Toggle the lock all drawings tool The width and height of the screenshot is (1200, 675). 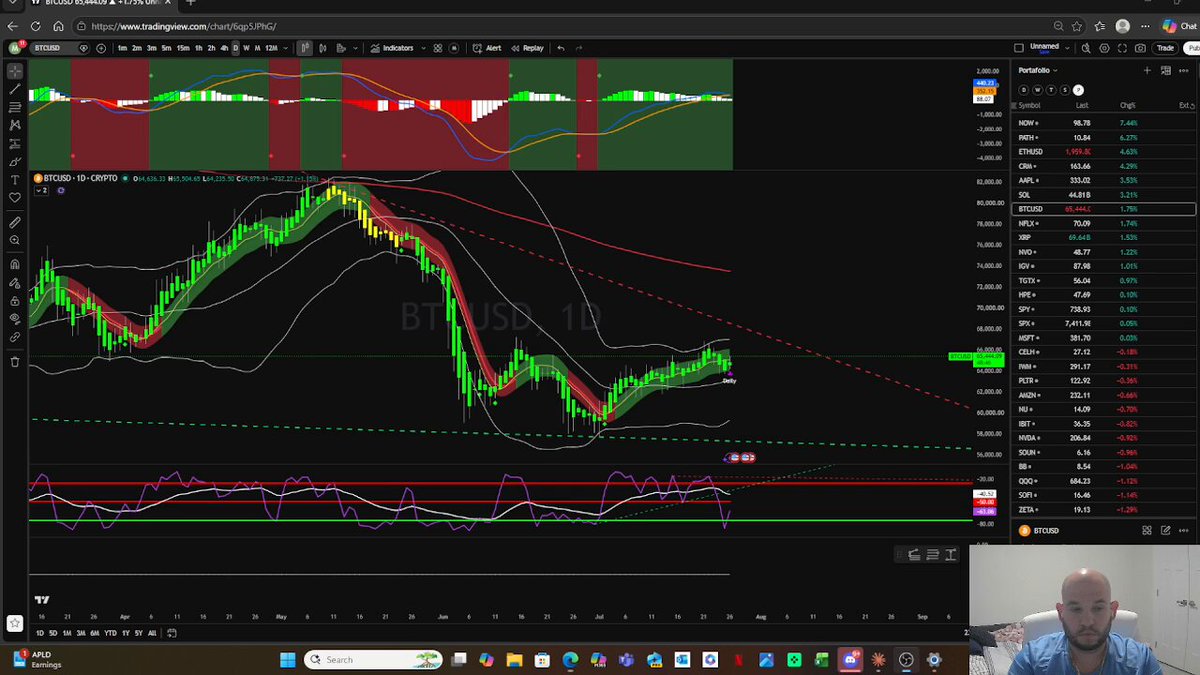pos(15,300)
